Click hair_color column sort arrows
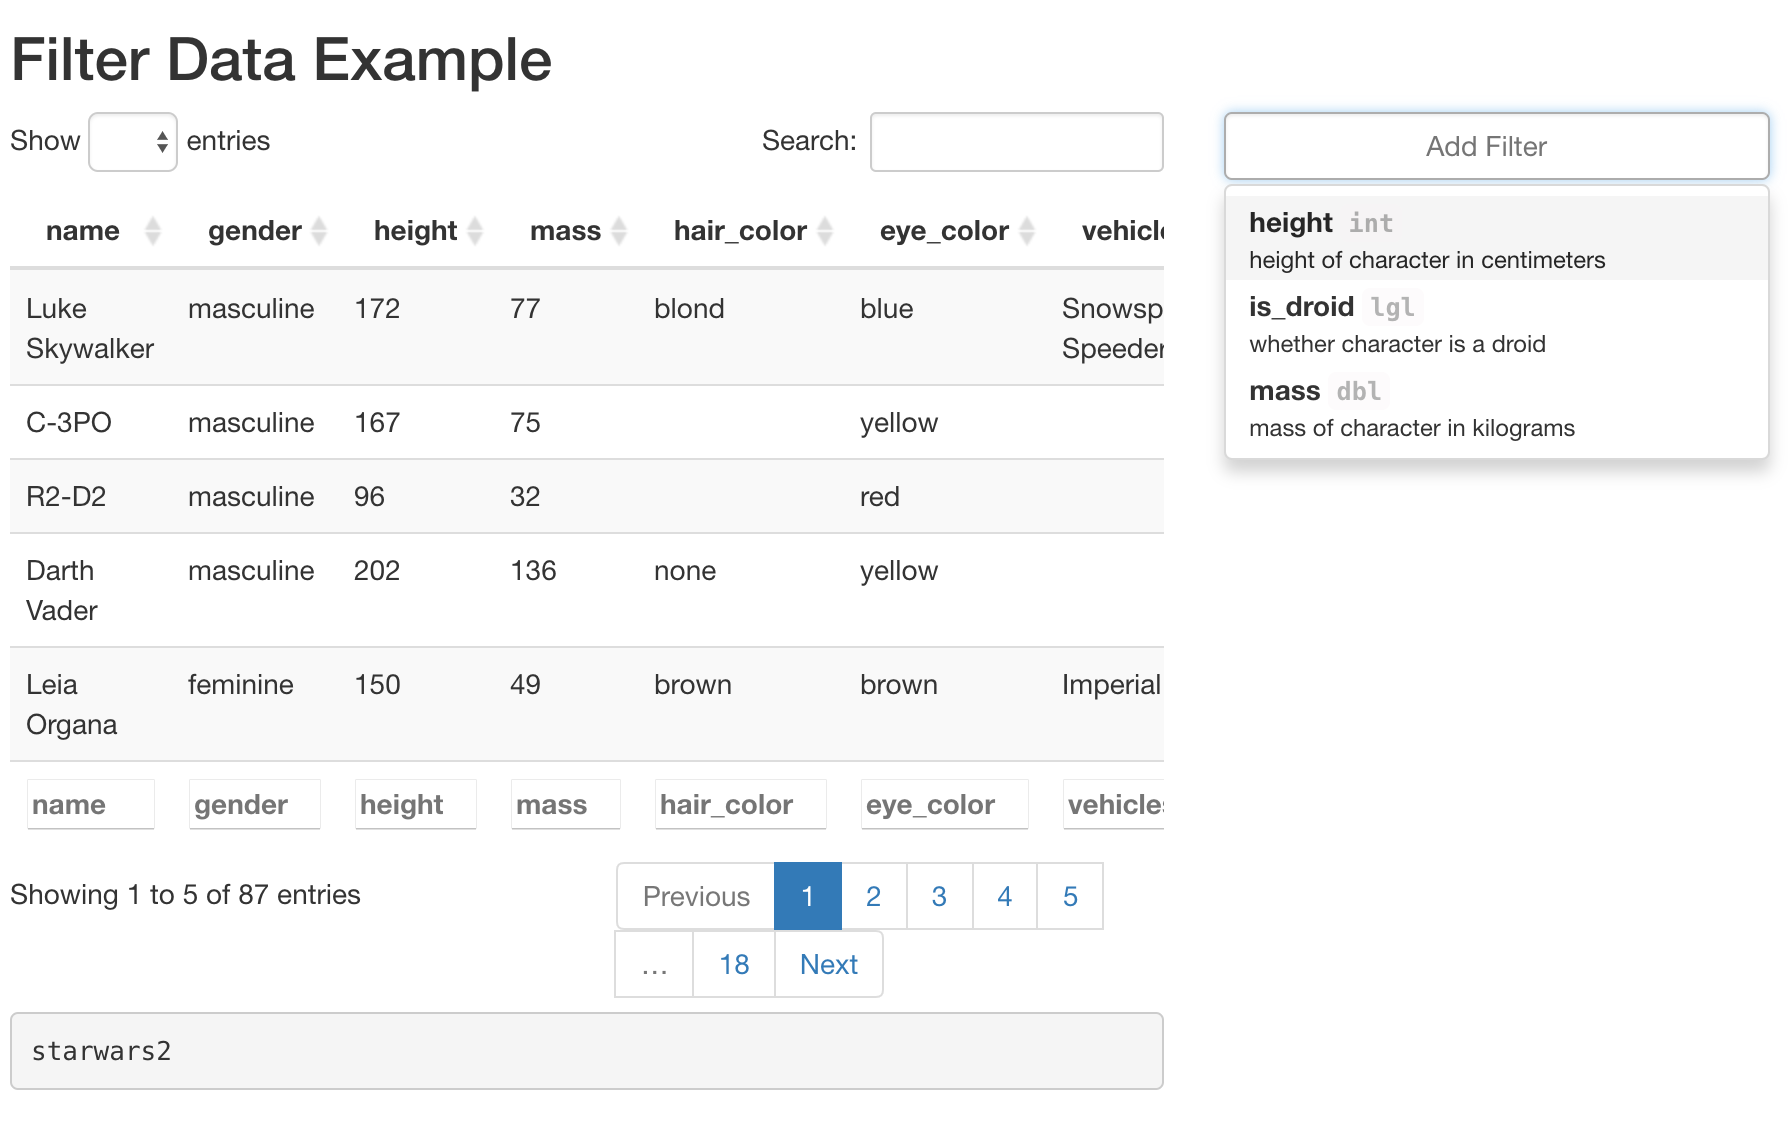 click(825, 231)
